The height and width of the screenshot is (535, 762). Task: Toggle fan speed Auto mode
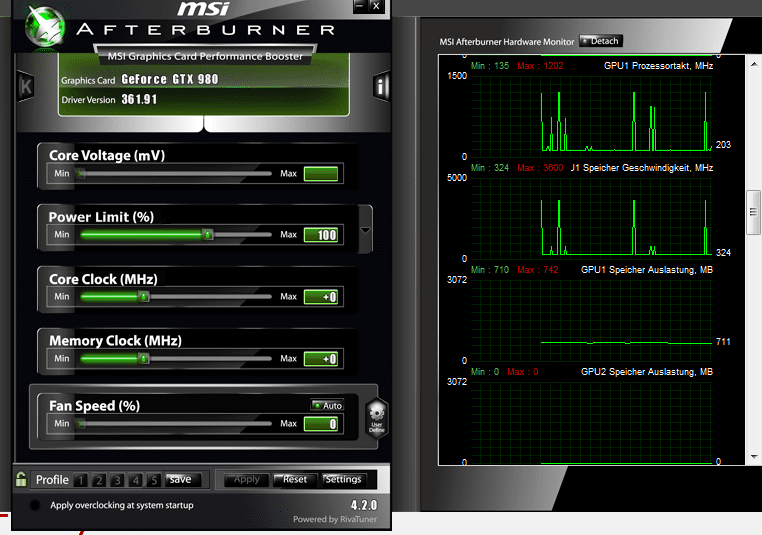tap(327, 405)
